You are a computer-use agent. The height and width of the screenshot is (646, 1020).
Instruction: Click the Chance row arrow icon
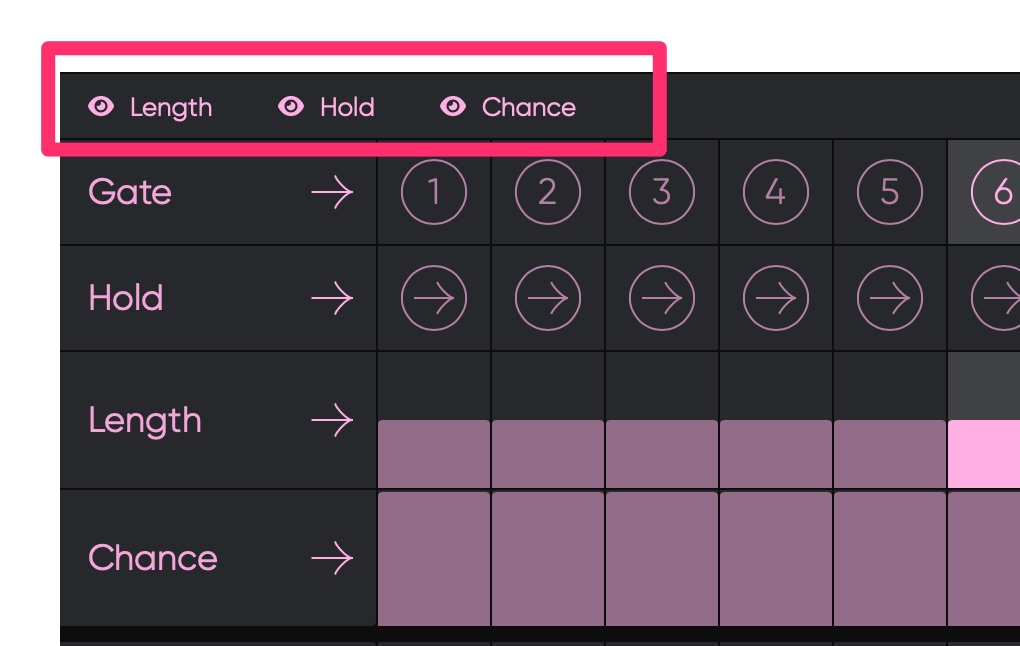pyautogui.click(x=331, y=558)
